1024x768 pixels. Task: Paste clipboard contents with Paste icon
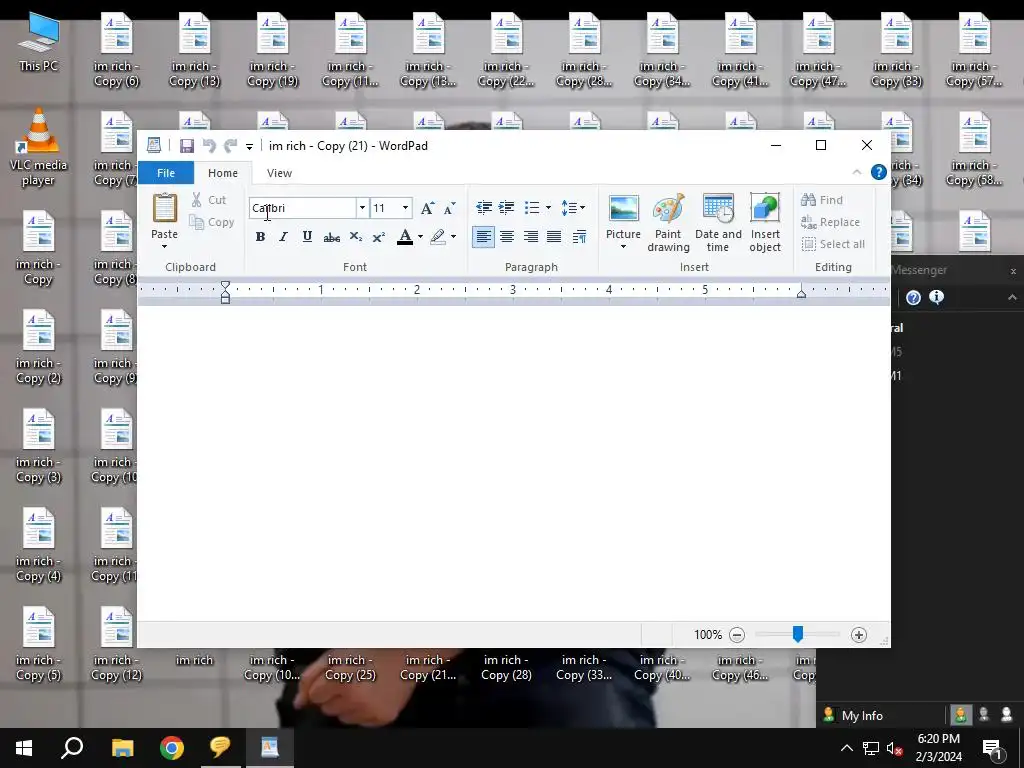(x=165, y=208)
